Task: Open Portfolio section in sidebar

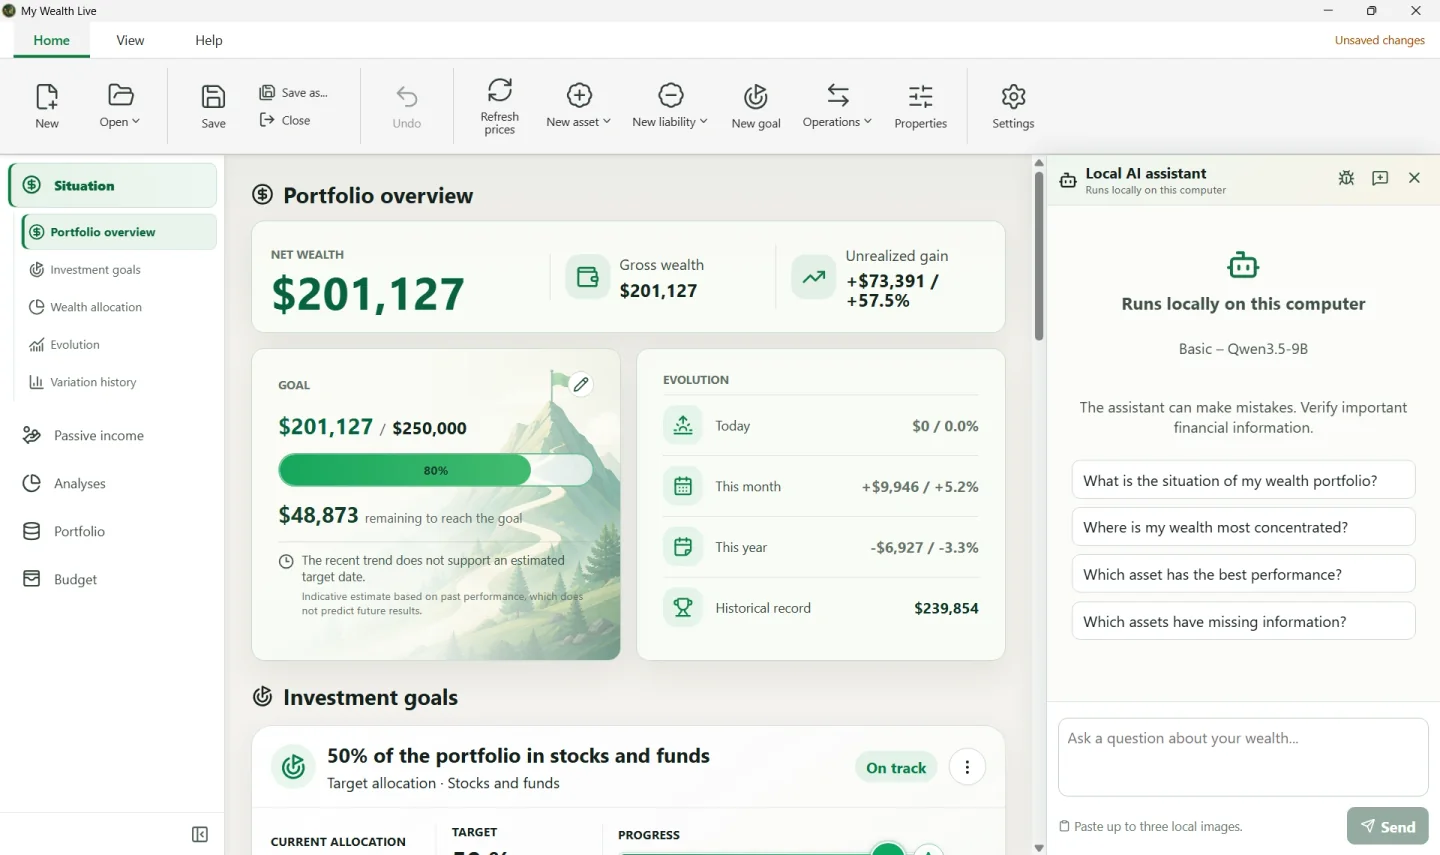Action: pyautogui.click(x=79, y=531)
